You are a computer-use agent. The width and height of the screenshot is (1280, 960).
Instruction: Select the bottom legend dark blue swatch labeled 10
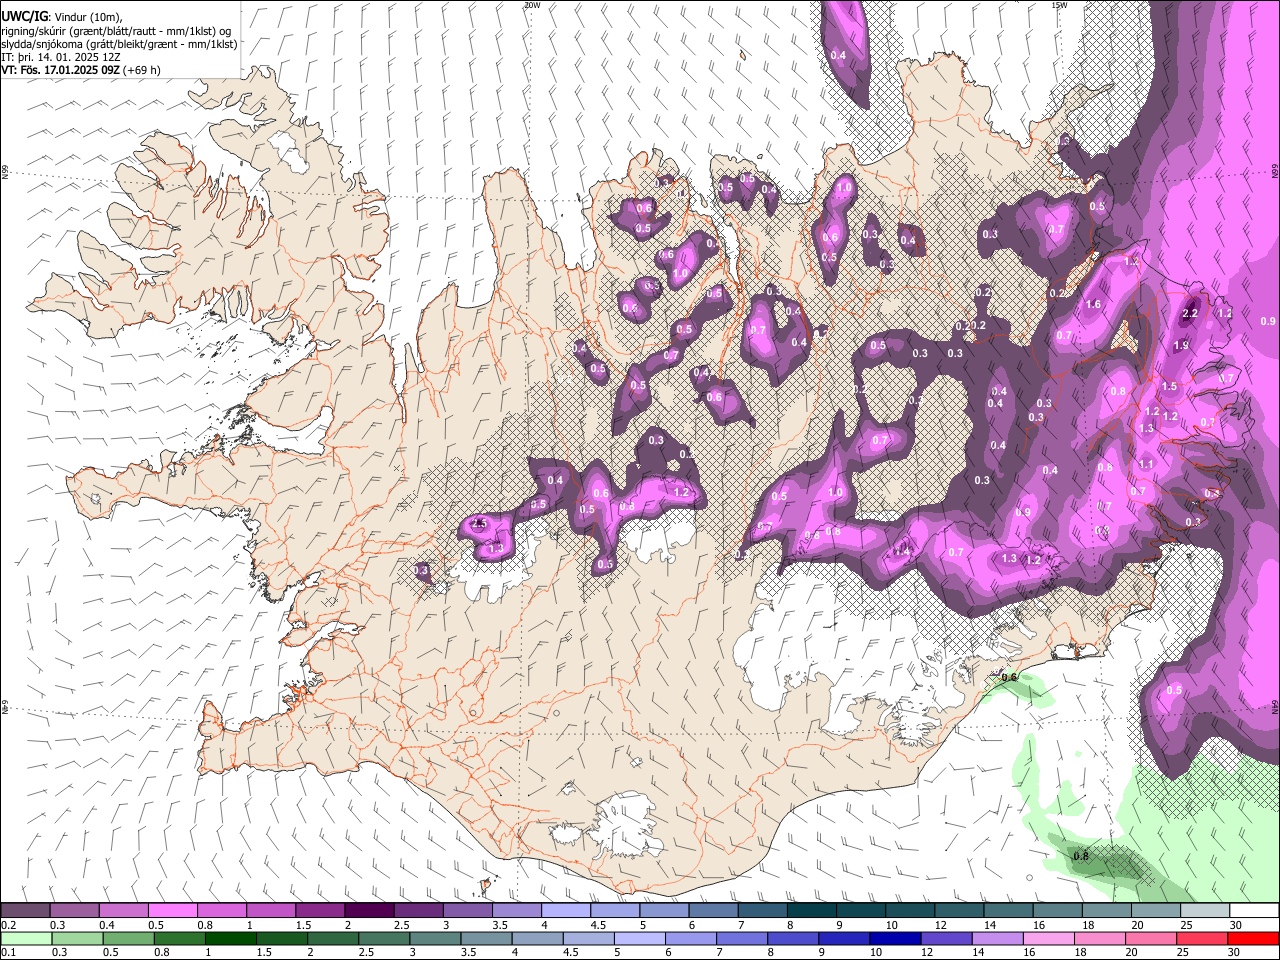(895, 938)
